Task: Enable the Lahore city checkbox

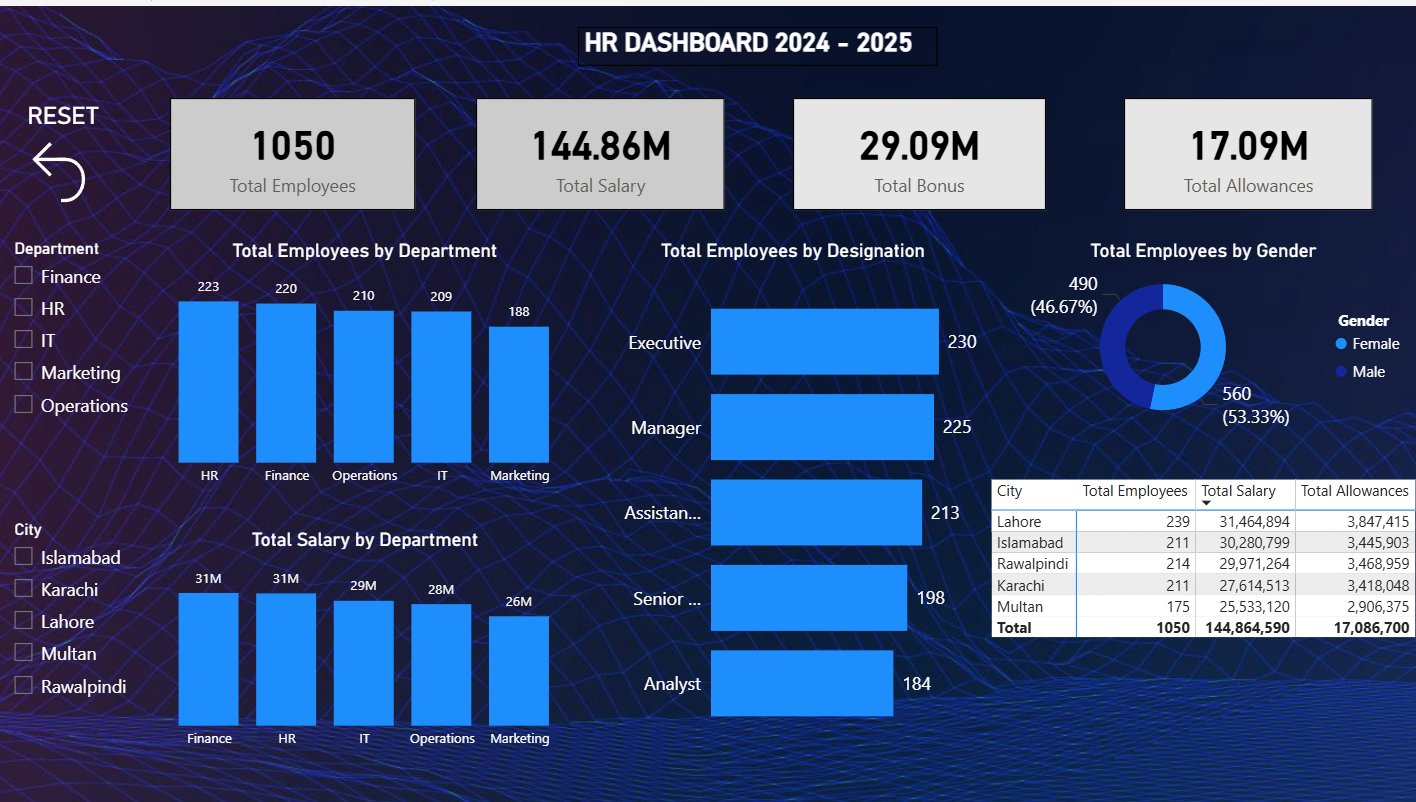Action: (x=23, y=621)
